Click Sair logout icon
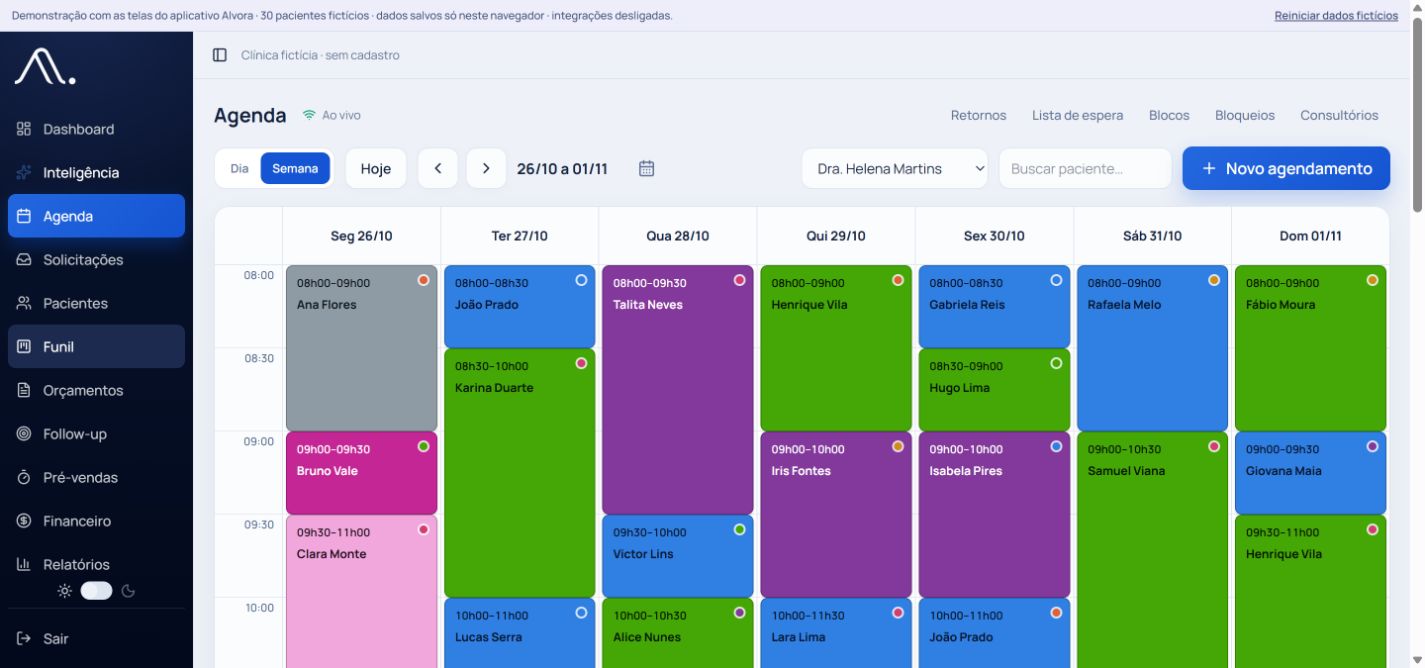The width and height of the screenshot is (1425, 668). pyautogui.click(x=24, y=638)
